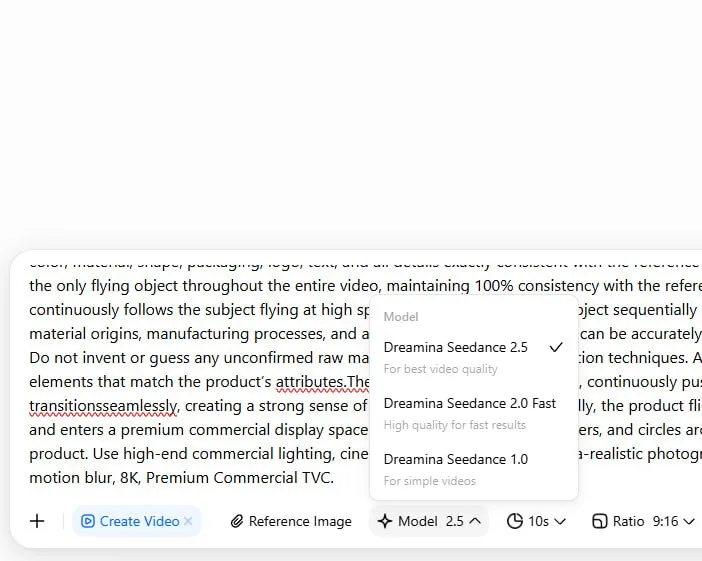
Task: Attach a Reference Image
Action: click(291, 521)
